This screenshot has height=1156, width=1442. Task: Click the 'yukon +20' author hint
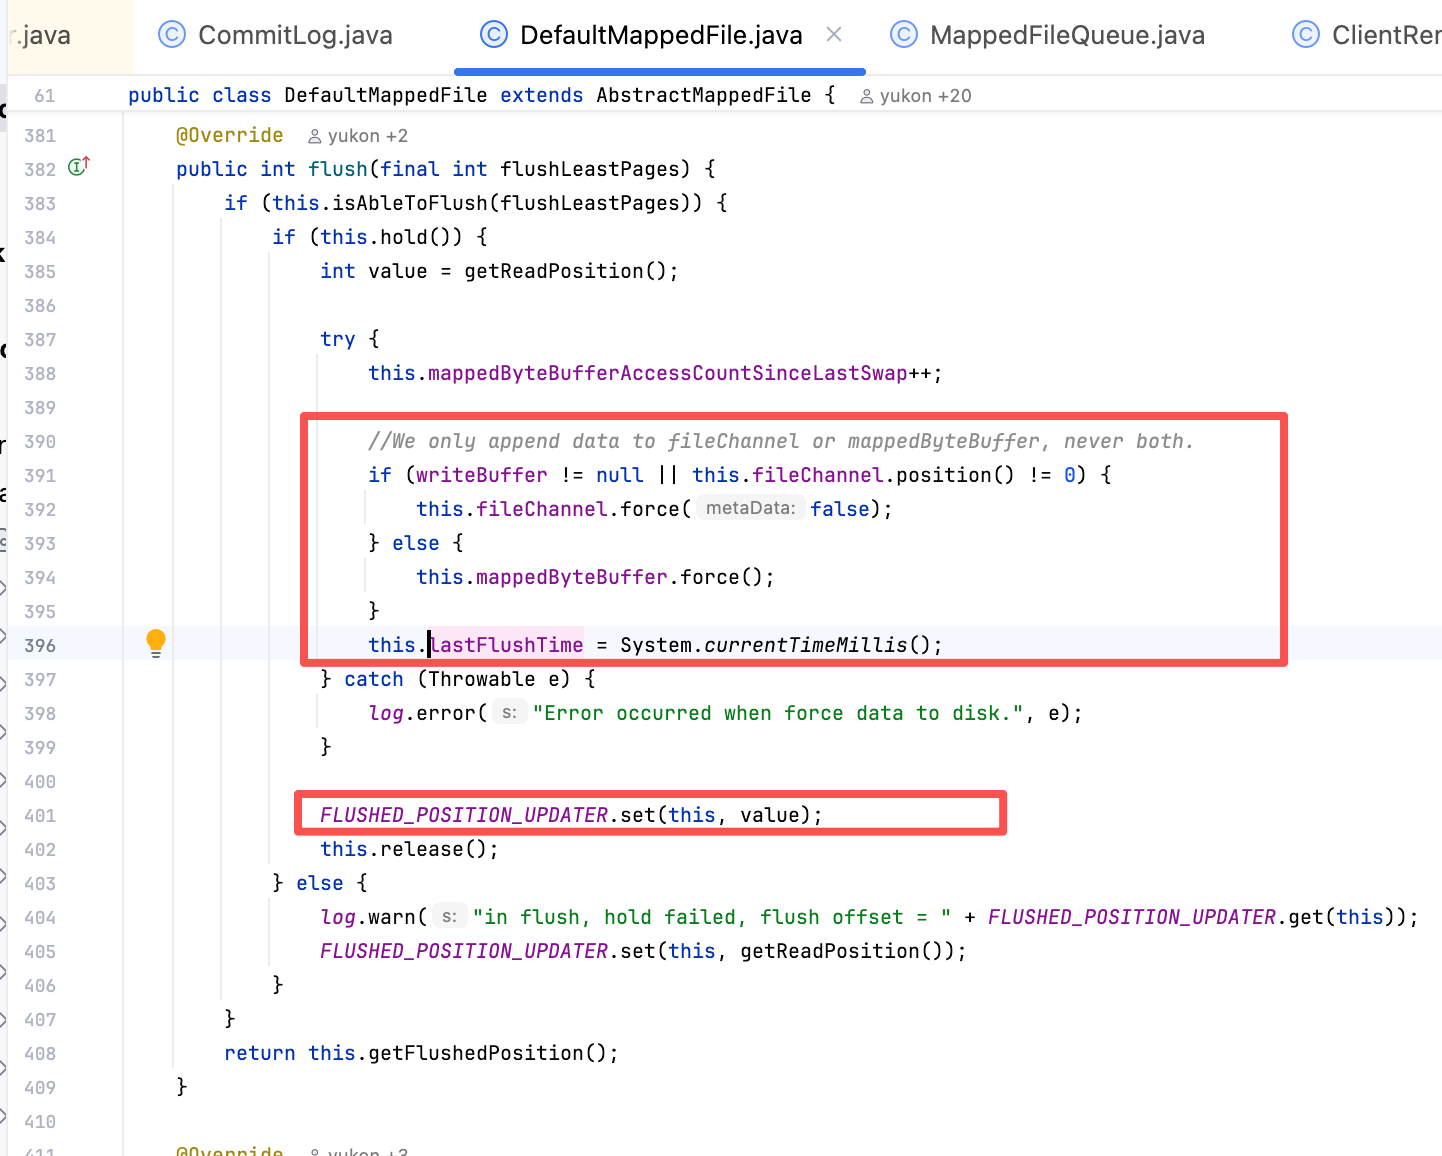(x=916, y=96)
